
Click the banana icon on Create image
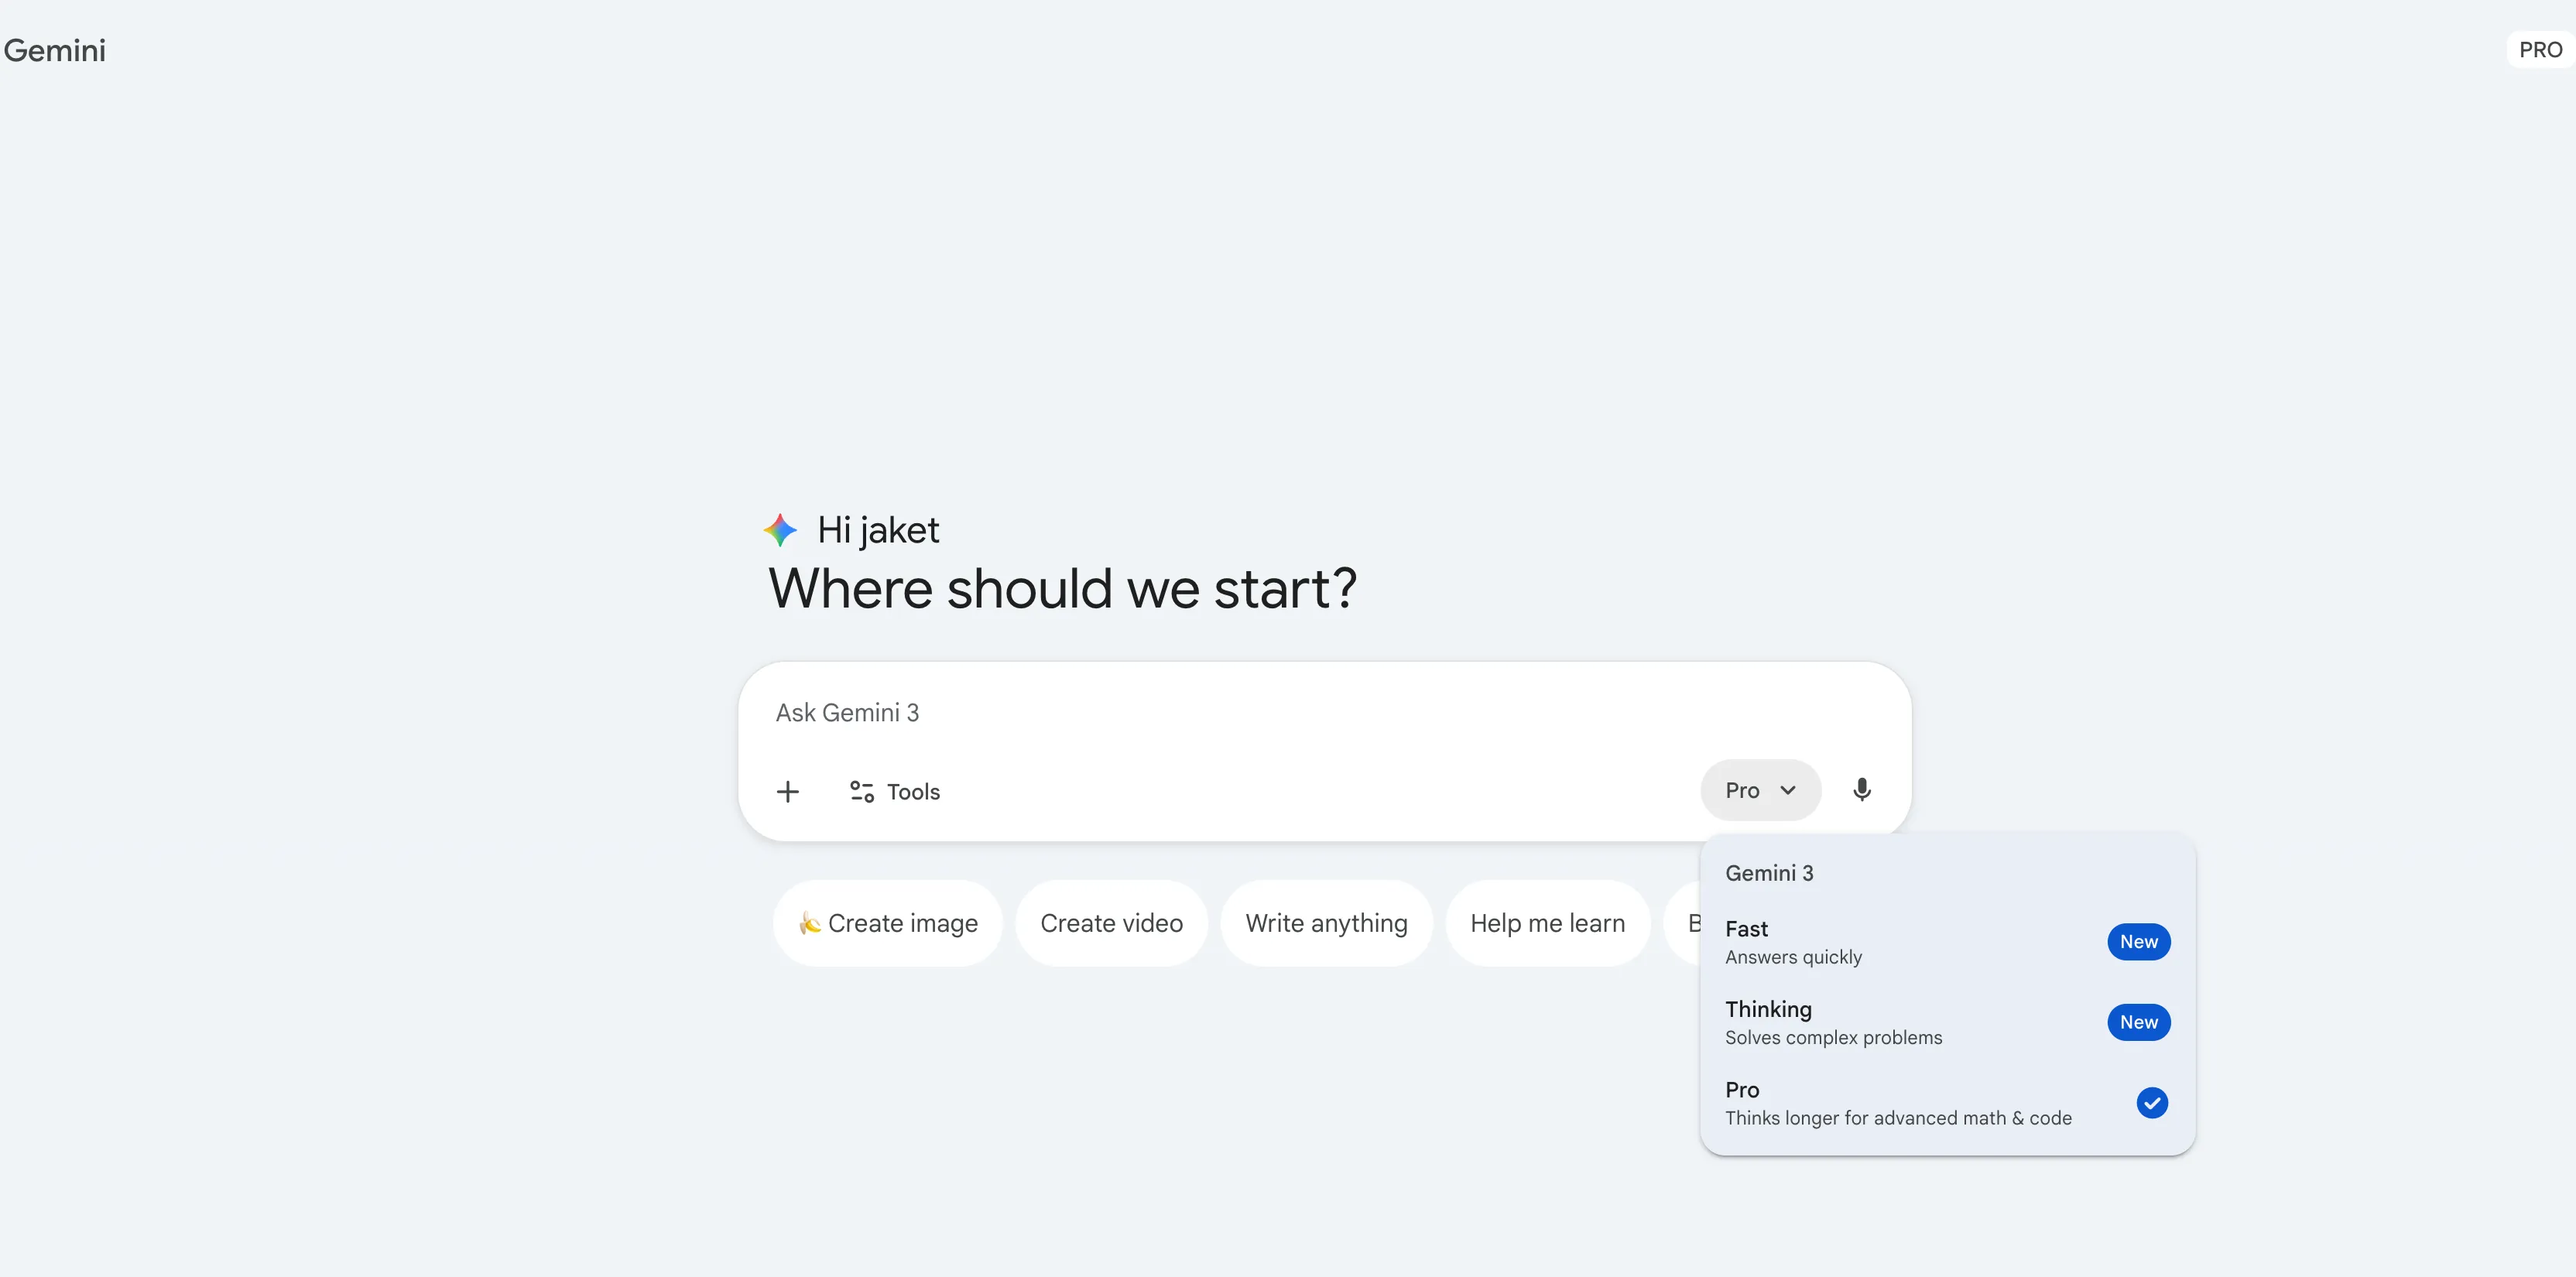[x=809, y=923]
